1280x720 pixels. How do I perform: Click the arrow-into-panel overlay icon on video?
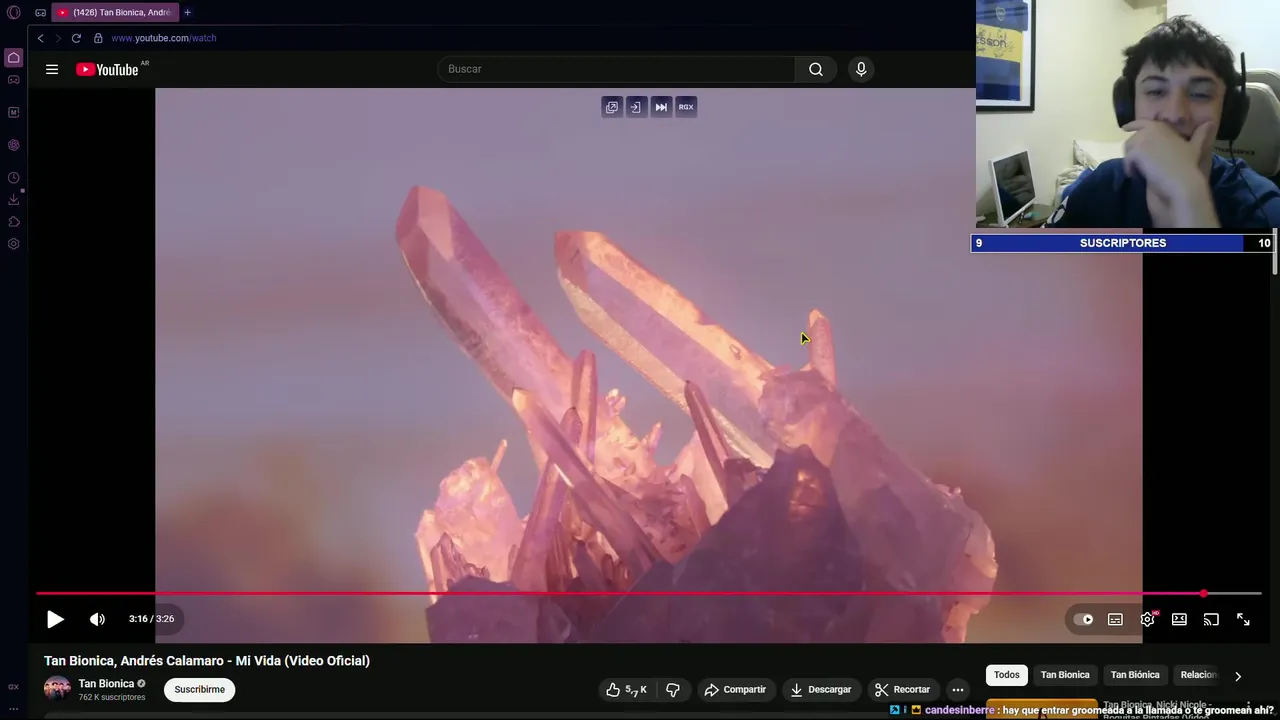636,107
